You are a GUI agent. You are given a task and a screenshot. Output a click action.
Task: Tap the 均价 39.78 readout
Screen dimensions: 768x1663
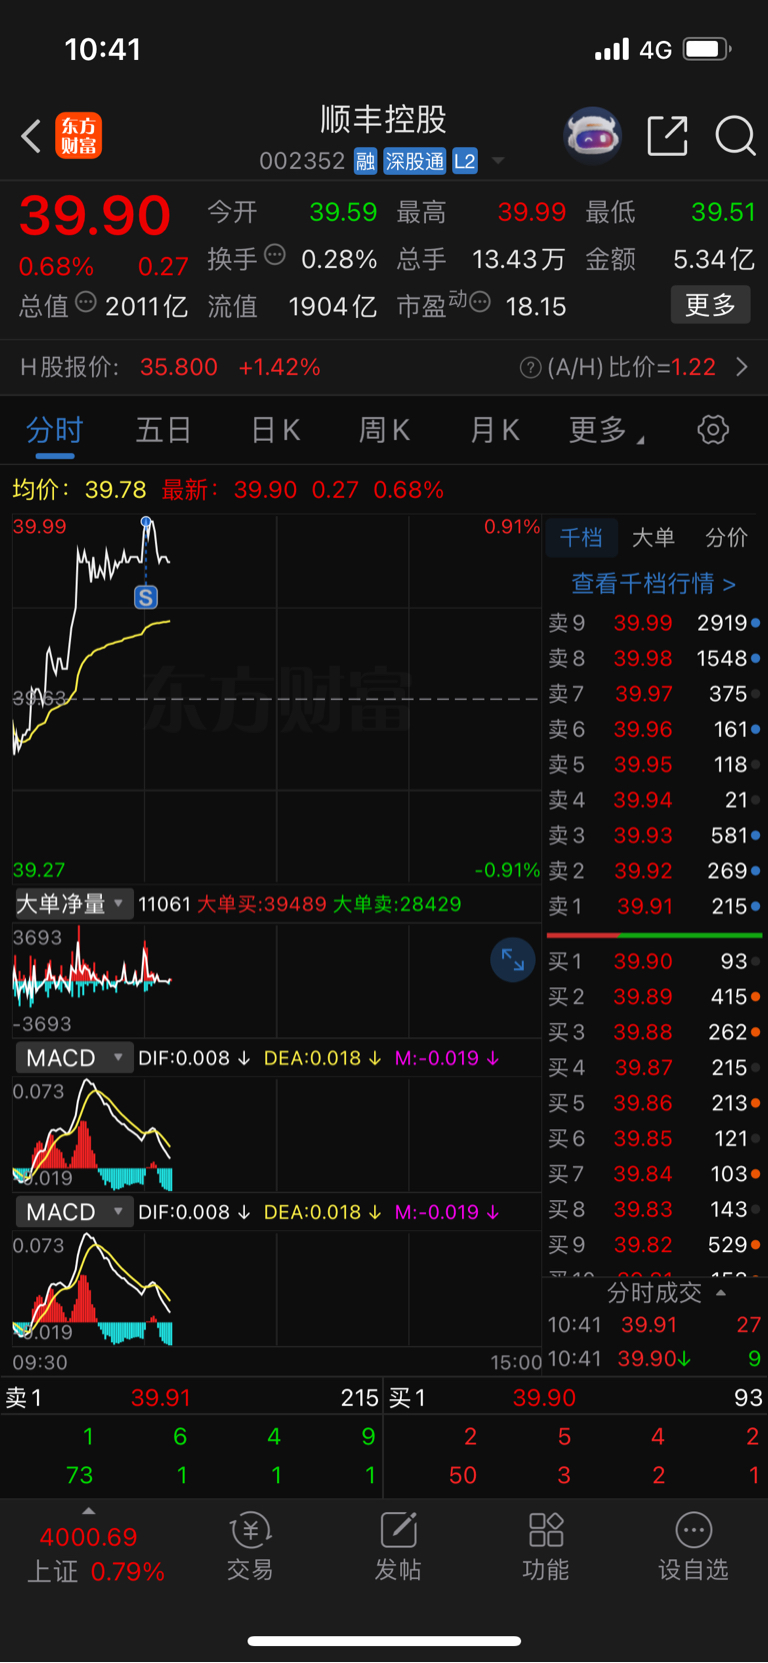click(79, 490)
